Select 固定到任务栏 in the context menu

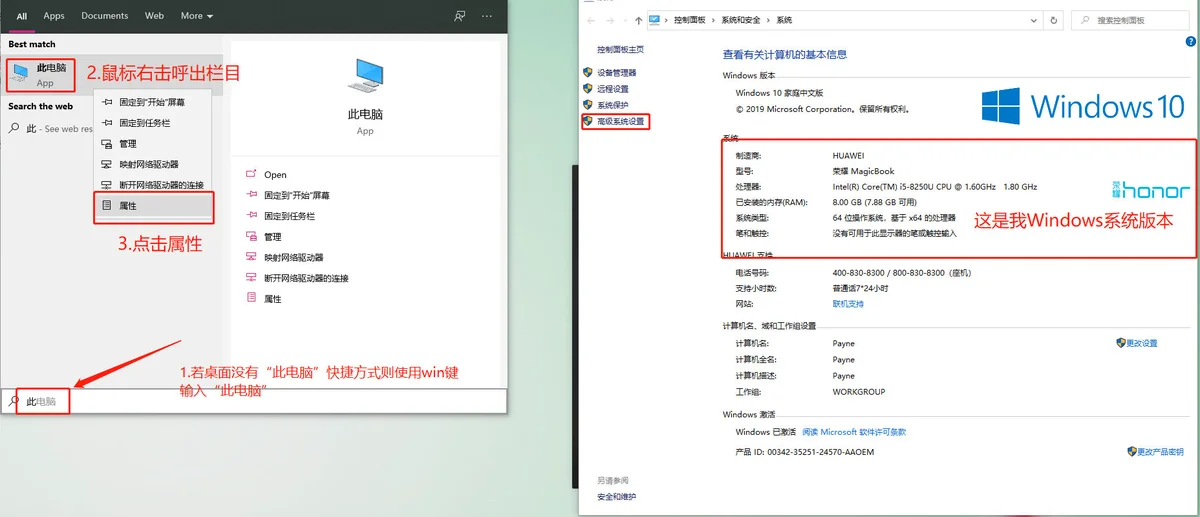click(154, 123)
